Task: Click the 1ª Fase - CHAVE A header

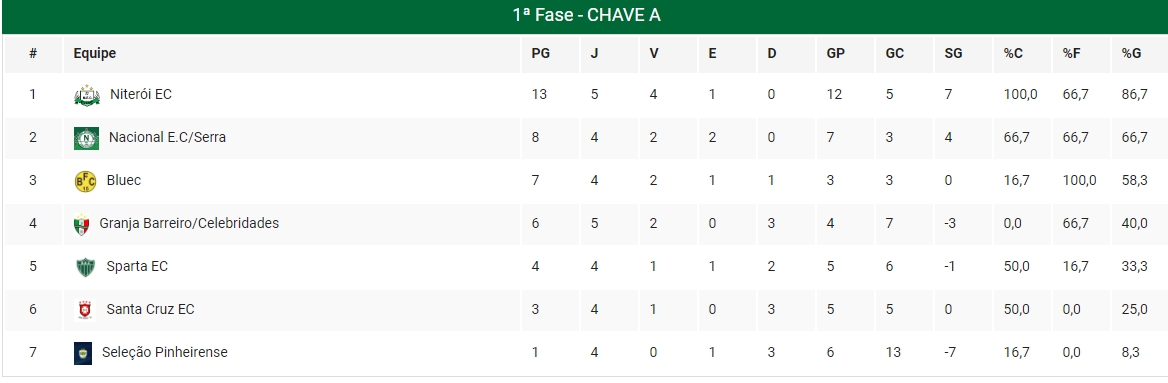Action: pos(586,15)
